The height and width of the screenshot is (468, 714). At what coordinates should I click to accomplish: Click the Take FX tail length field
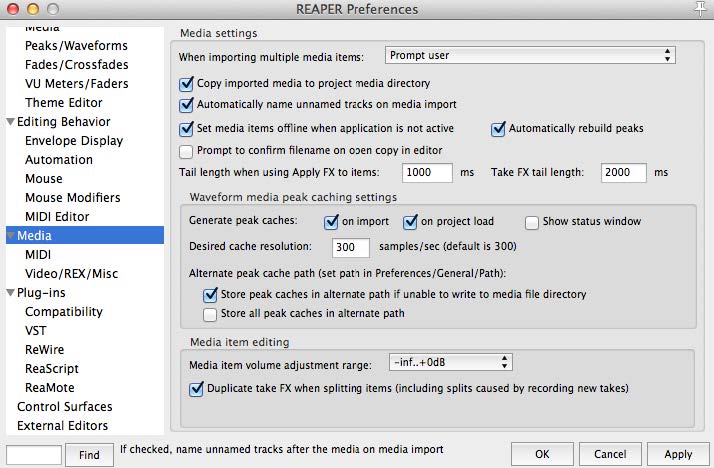pos(623,173)
